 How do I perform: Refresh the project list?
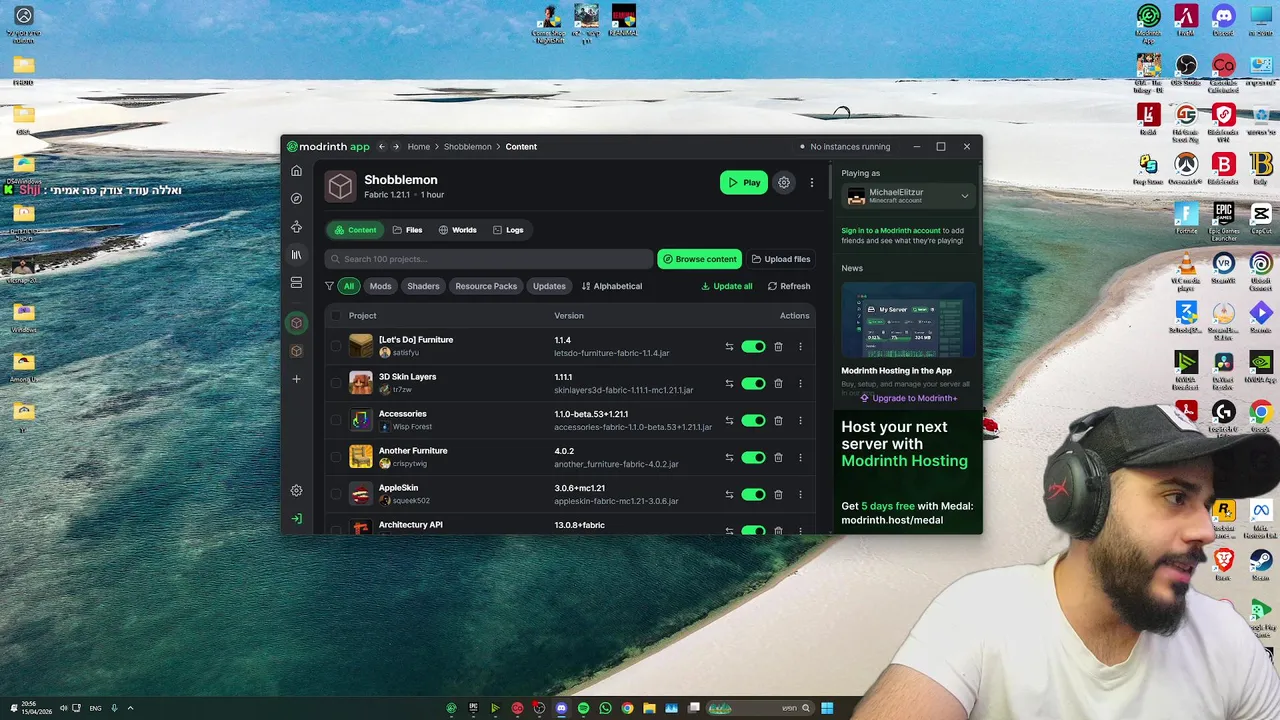click(789, 286)
